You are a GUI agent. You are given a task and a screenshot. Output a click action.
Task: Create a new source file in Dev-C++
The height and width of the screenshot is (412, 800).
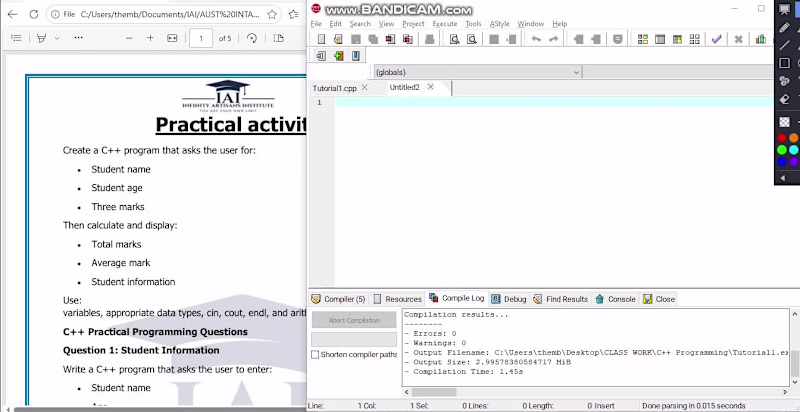click(321, 39)
